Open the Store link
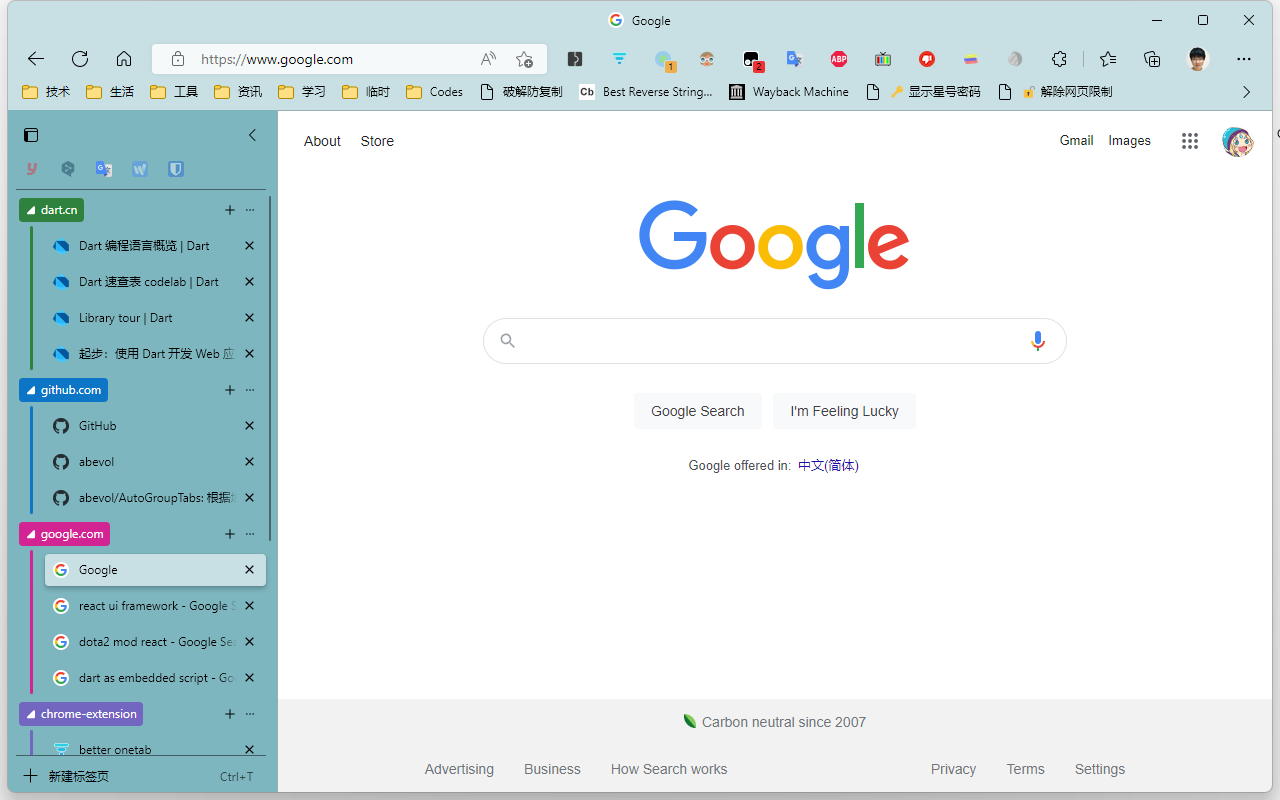Viewport: 1280px width, 800px height. click(377, 141)
